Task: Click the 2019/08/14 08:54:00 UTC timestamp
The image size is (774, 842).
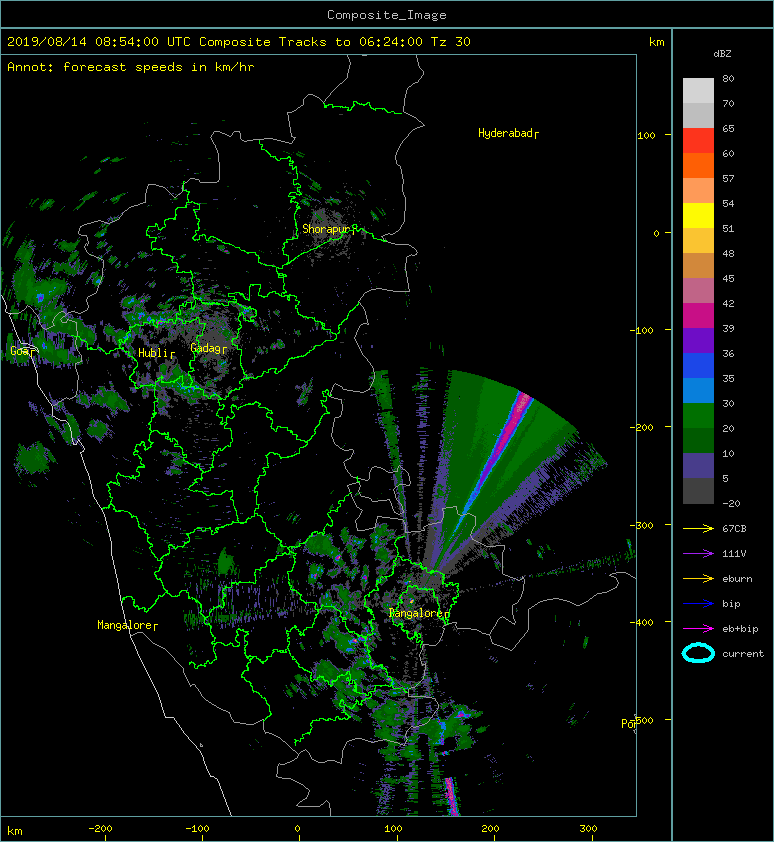Action: 99,42
